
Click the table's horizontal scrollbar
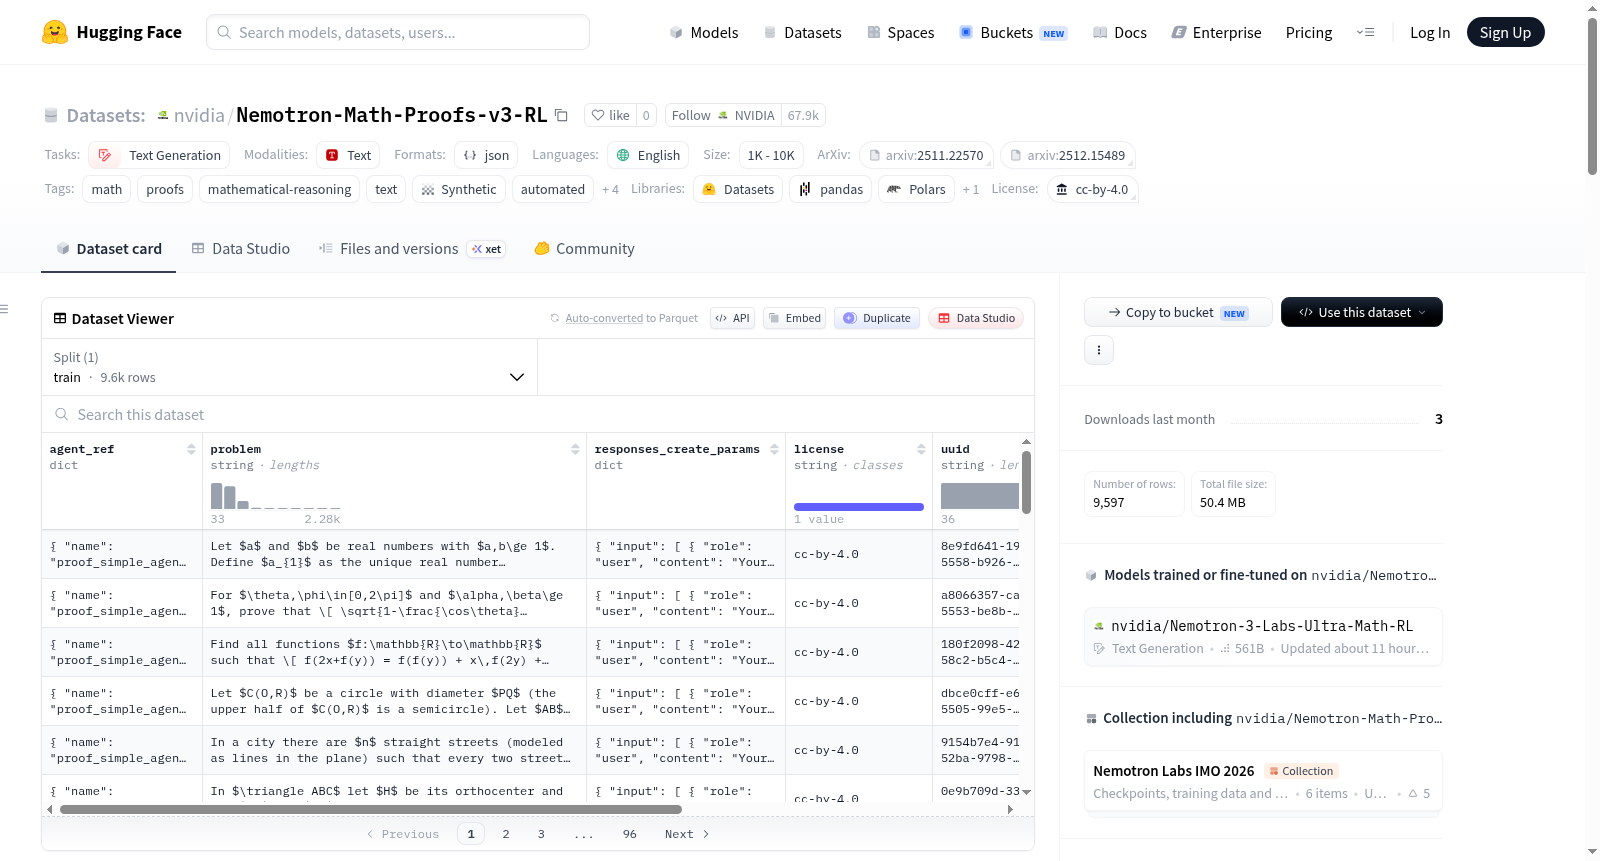coord(371,810)
